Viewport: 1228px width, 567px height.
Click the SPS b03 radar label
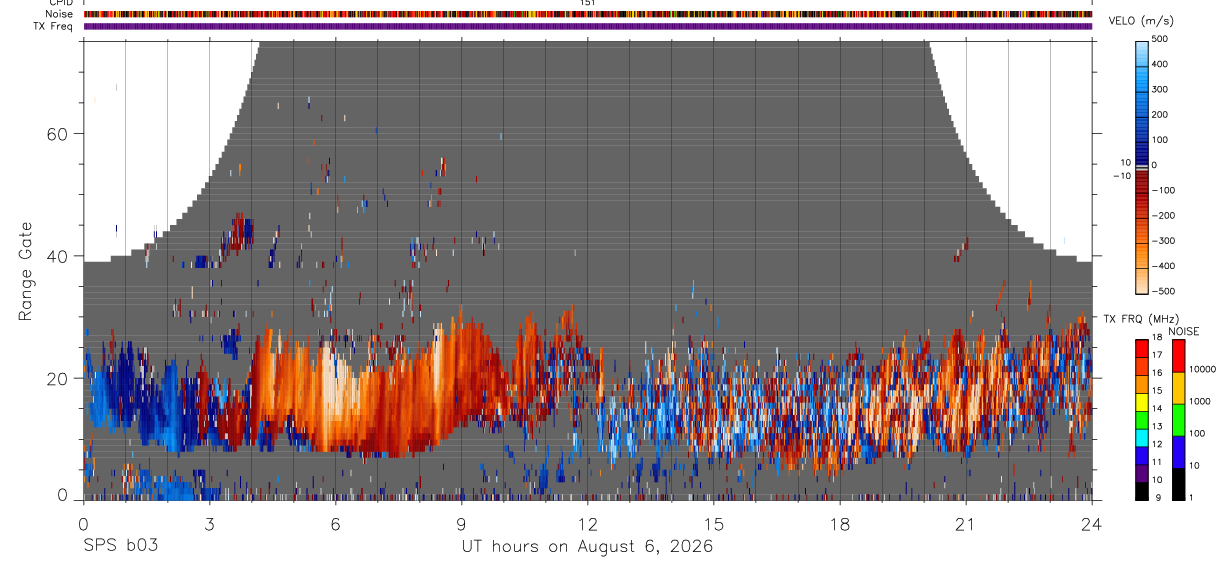[120, 547]
